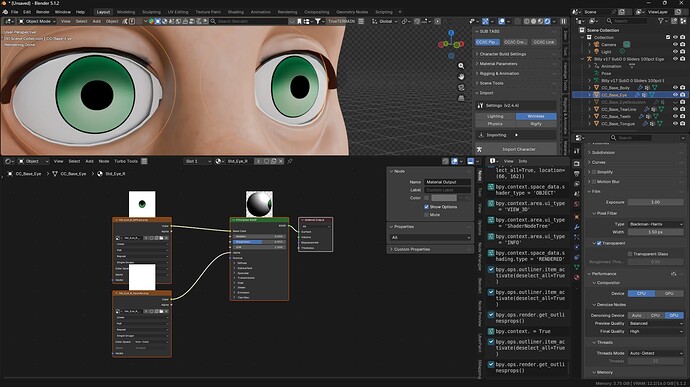Click the blue Z axis on navigation gizmo
This screenshot has width=690, height=387.
point(451,33)
